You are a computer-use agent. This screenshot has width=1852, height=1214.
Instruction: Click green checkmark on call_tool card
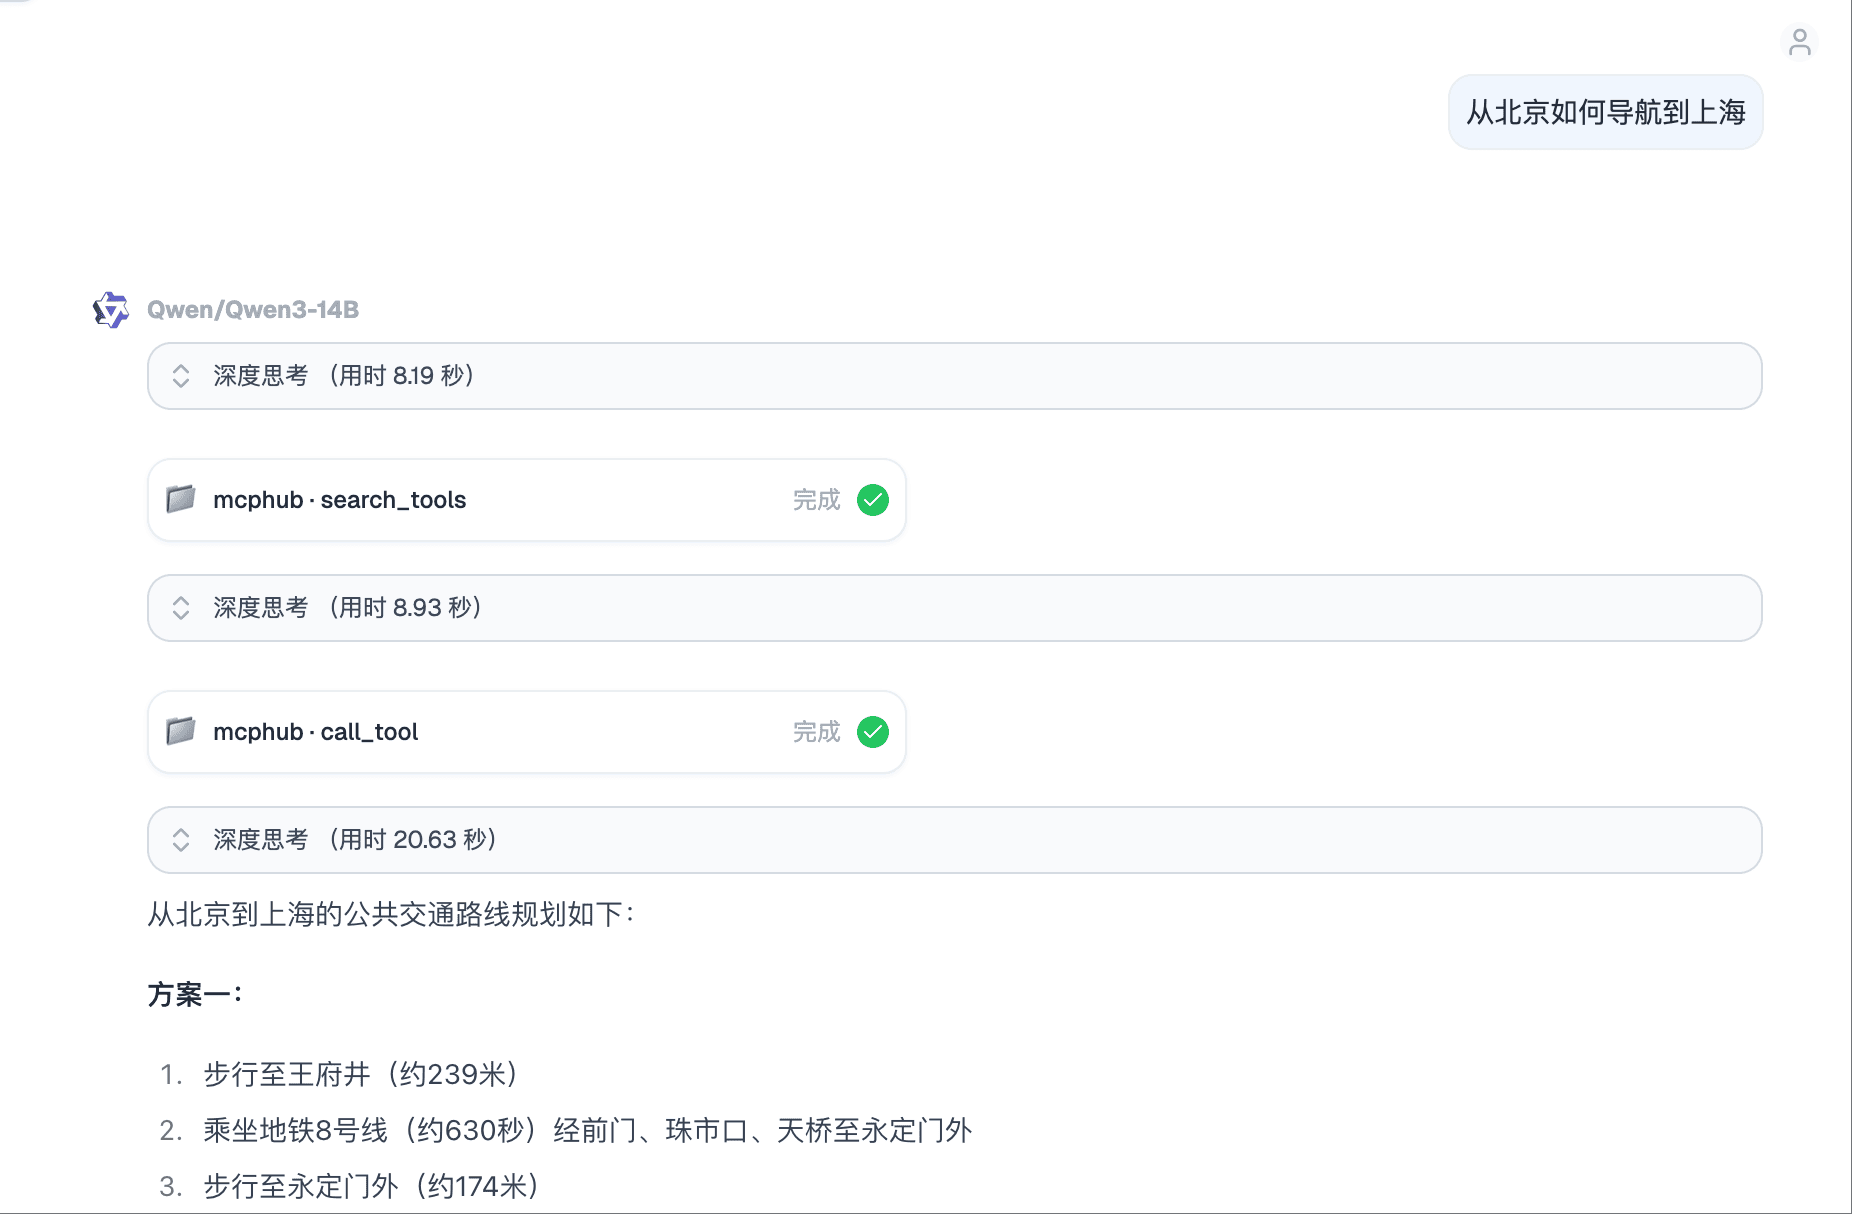coord(873,732)
